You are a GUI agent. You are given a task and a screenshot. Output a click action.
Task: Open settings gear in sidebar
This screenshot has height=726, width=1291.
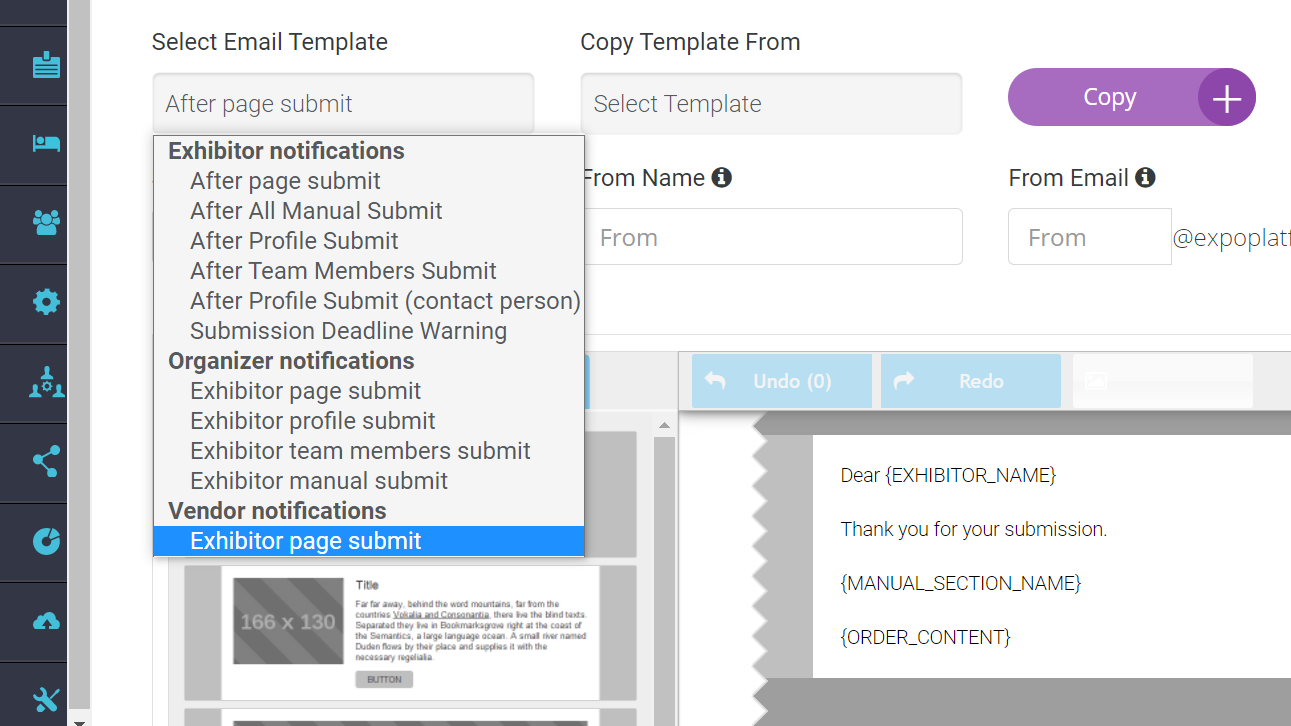click(46, 302)
